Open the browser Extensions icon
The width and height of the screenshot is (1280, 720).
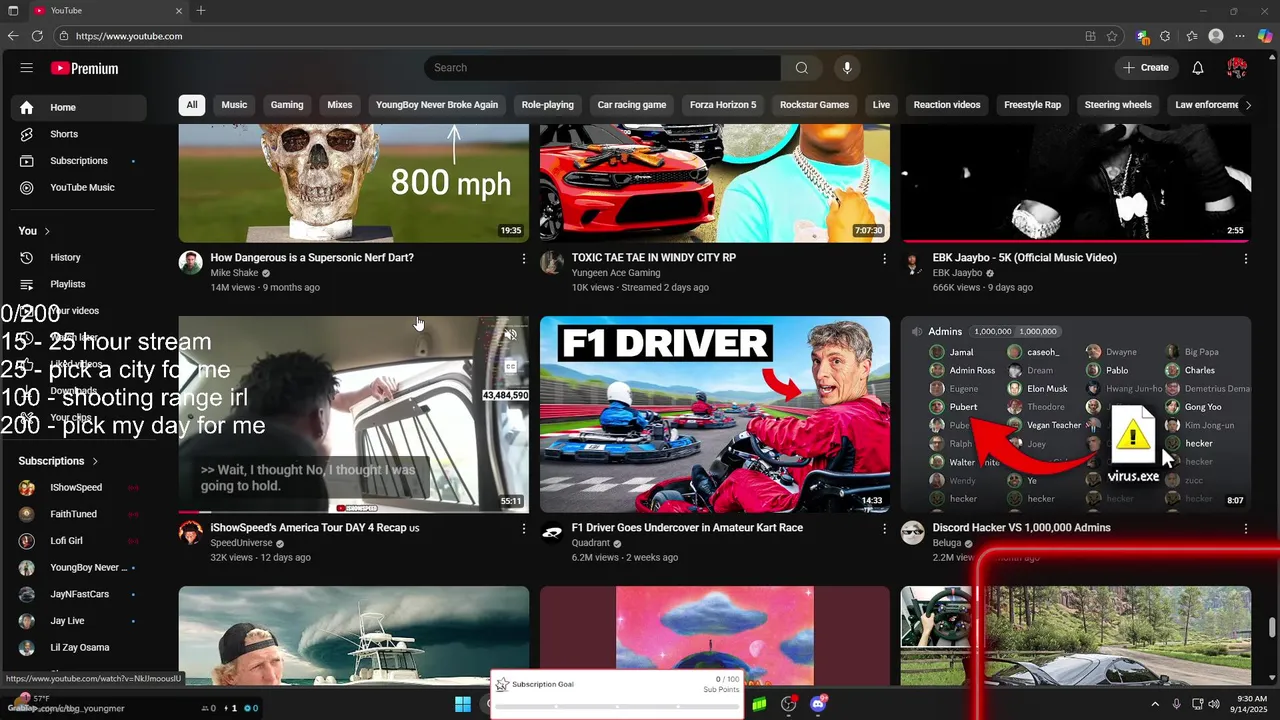tap(1165, 36)
